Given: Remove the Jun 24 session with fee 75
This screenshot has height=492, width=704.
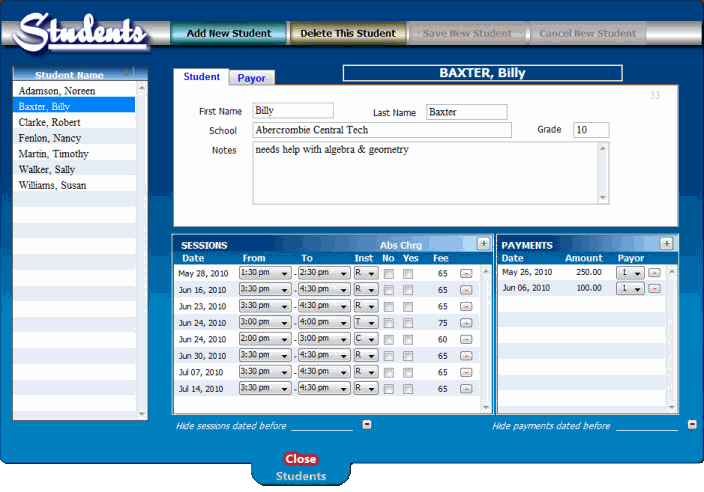Looking at the screenshot, I should click(466, 323).
